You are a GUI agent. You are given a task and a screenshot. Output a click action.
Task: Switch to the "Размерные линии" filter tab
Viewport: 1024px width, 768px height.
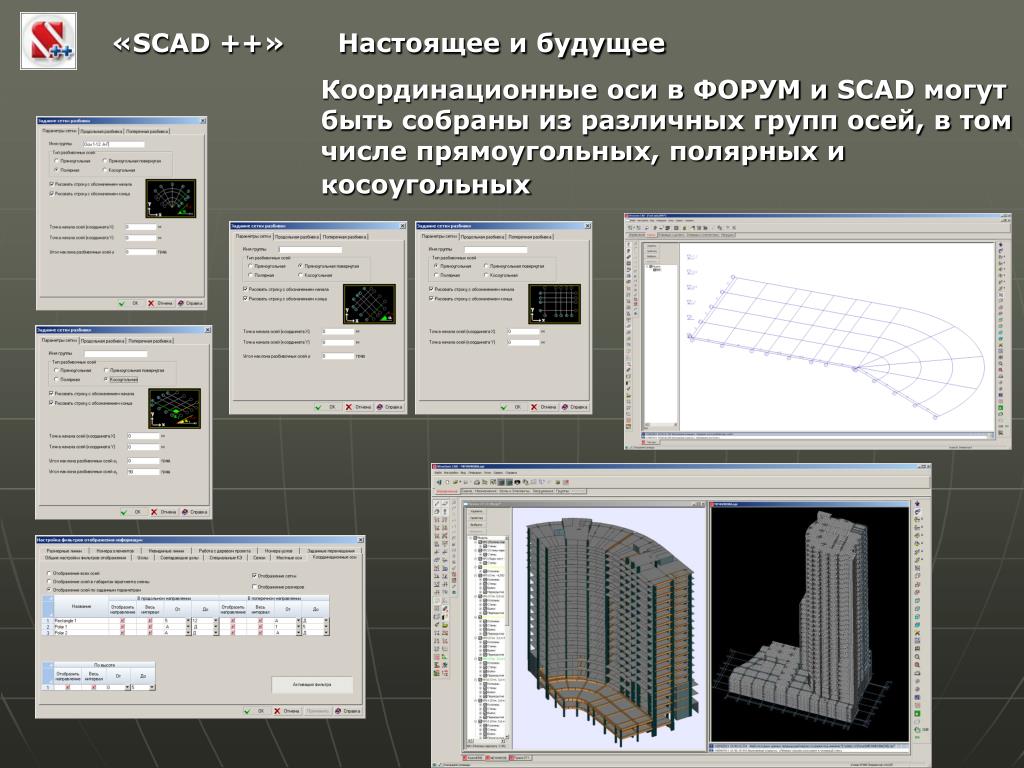click(x=64, y=551)
